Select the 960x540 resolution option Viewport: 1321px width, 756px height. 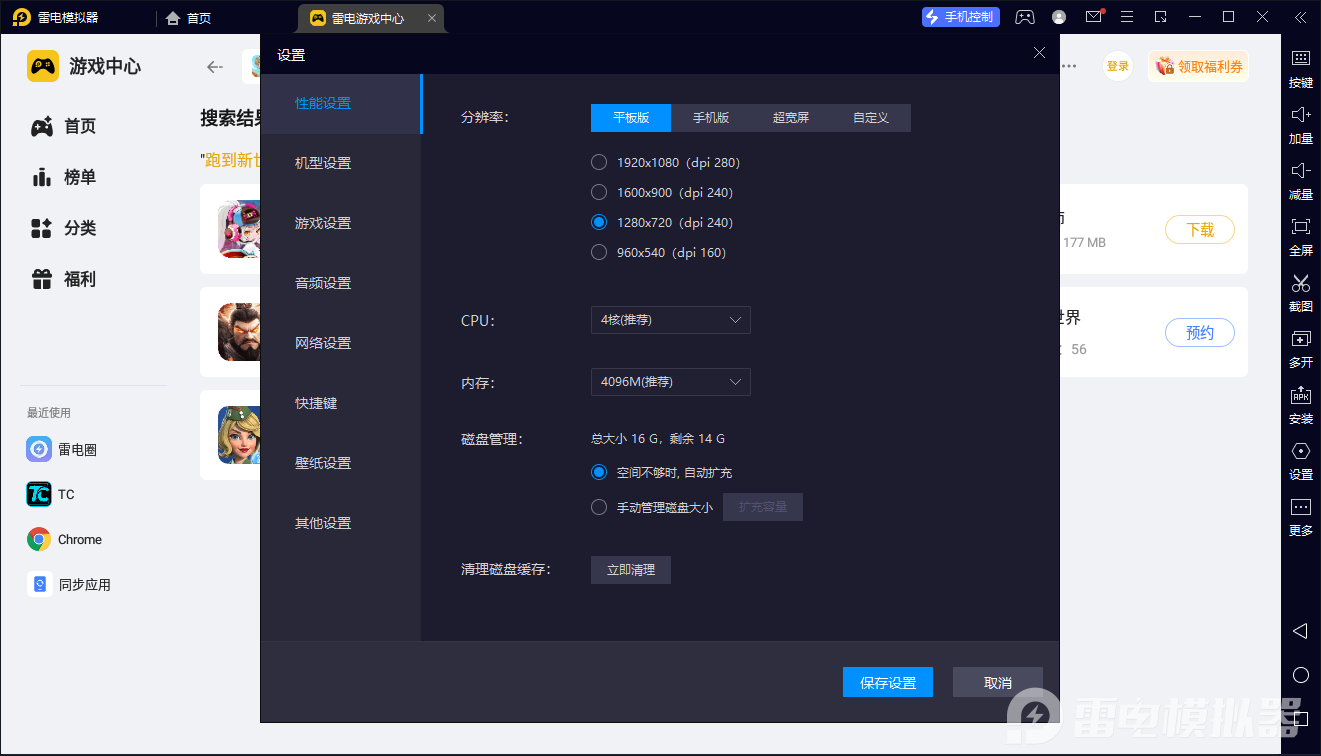(599, 252)
